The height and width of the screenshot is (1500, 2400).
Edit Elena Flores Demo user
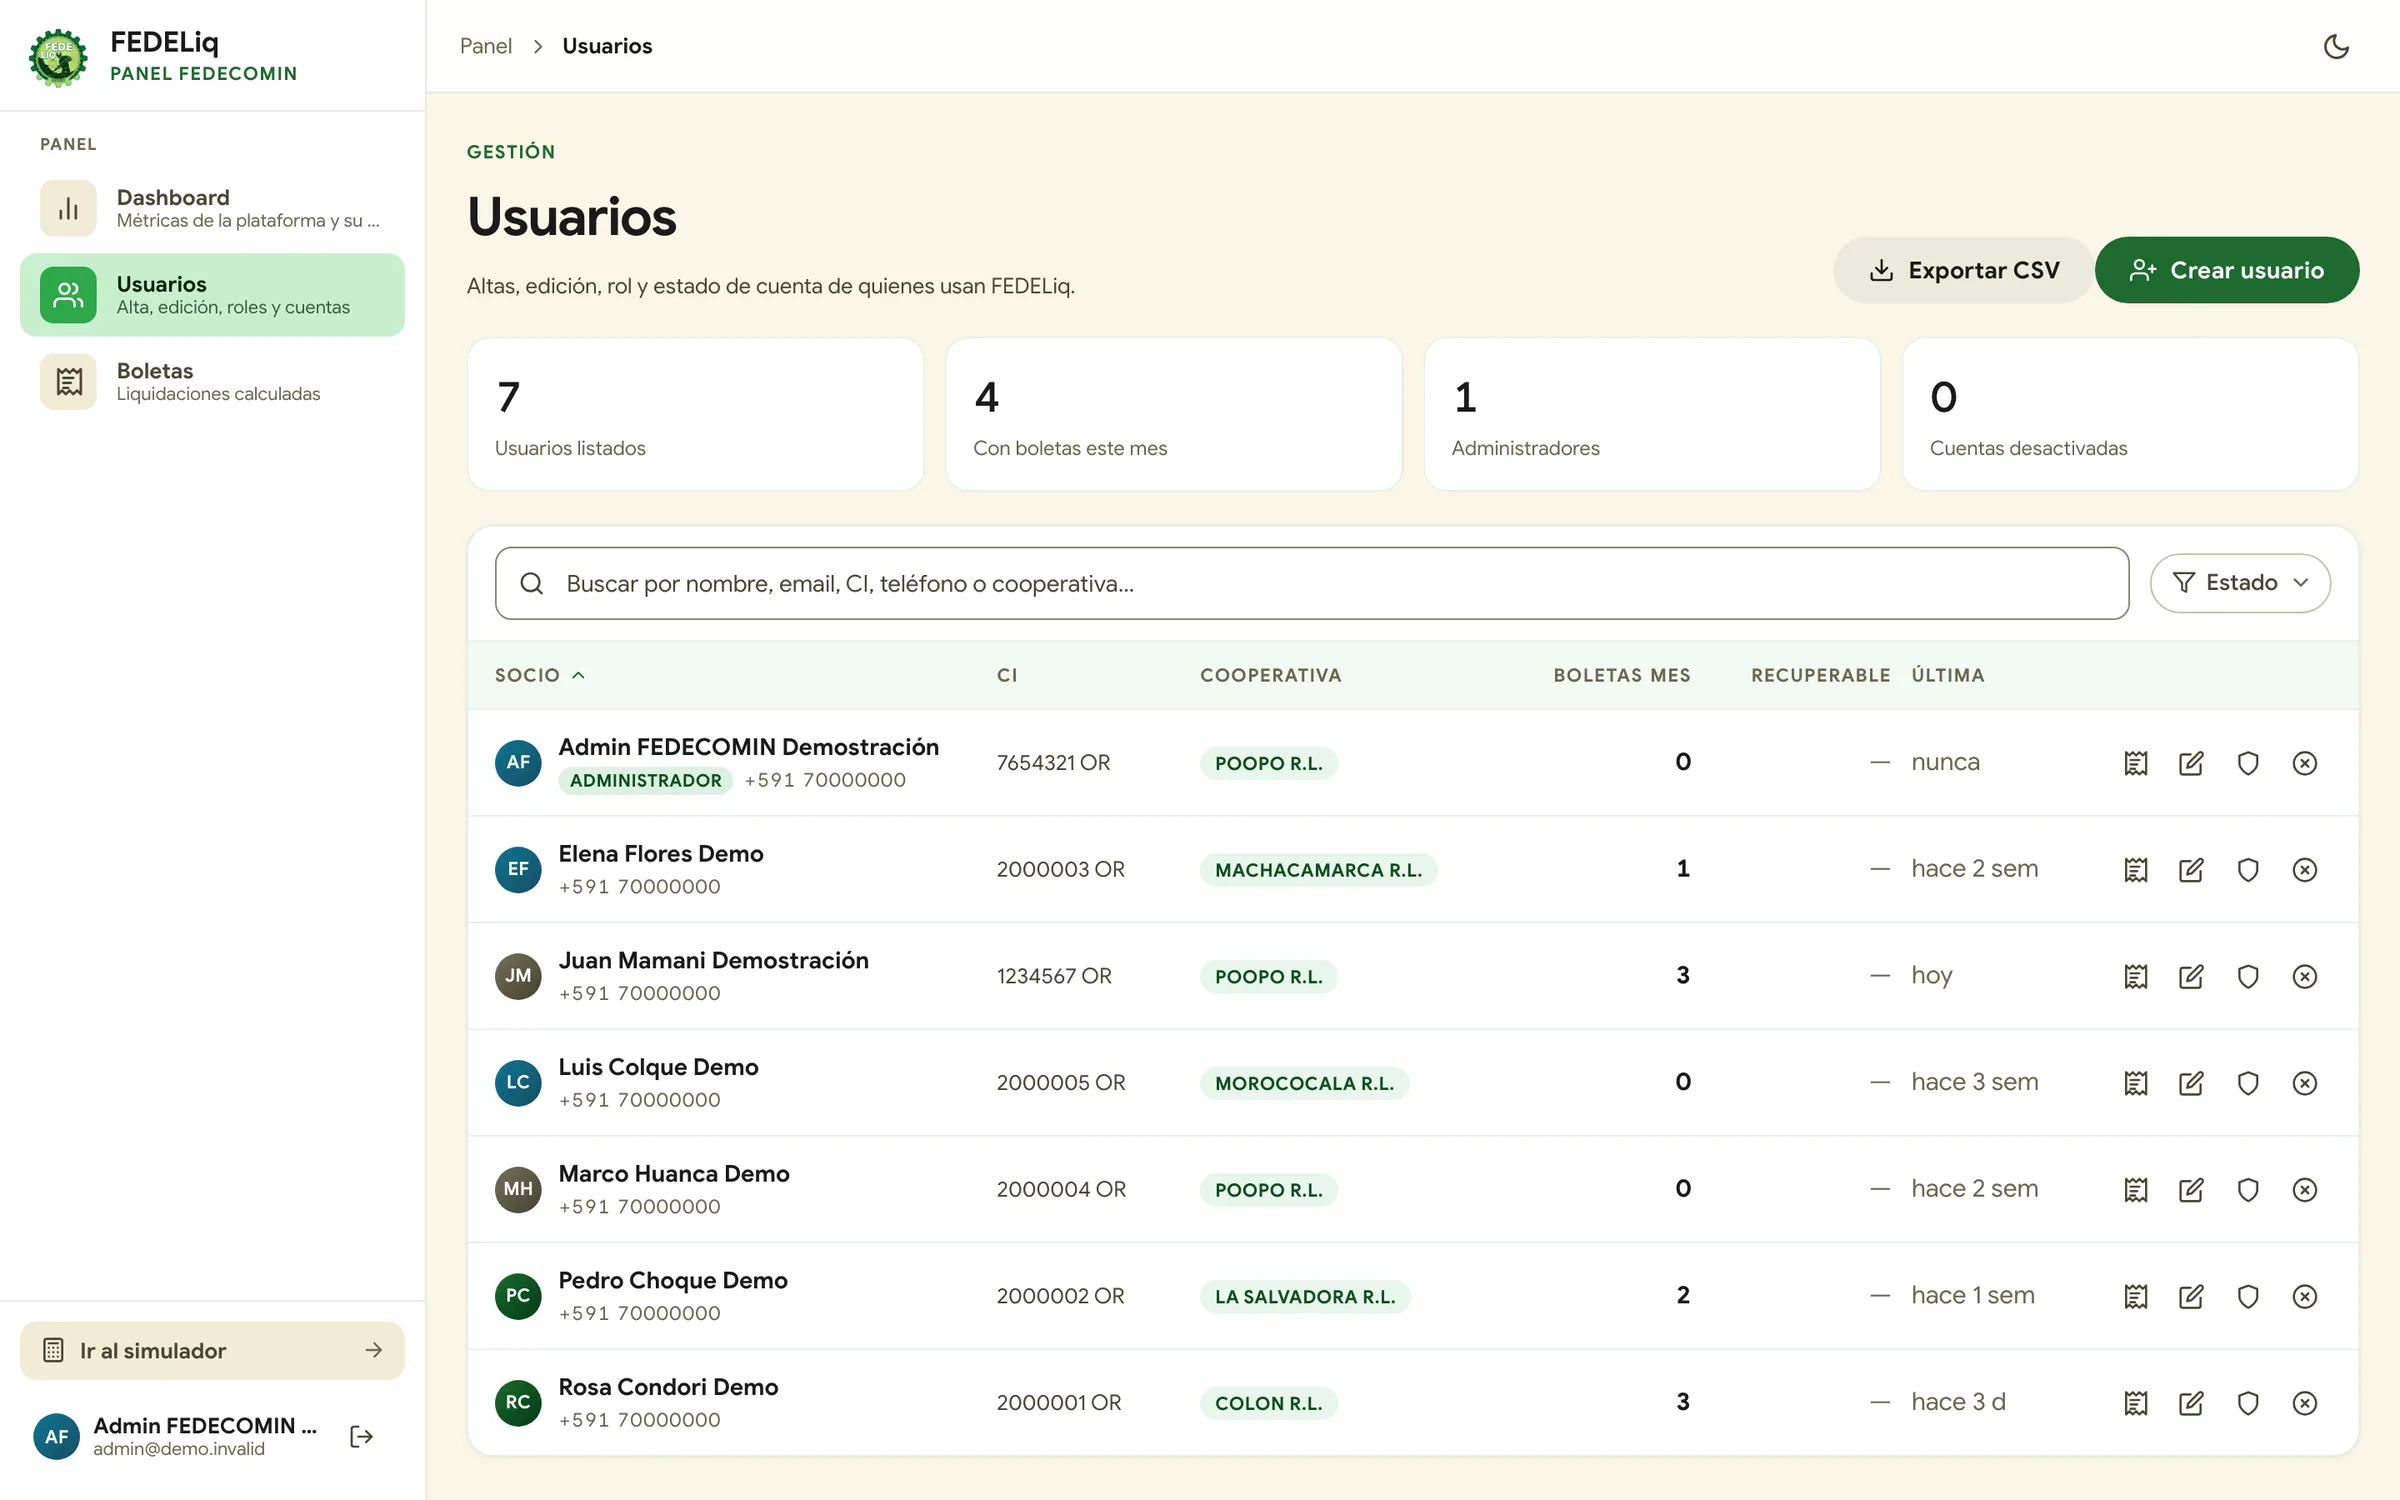tap(2191, 870)
